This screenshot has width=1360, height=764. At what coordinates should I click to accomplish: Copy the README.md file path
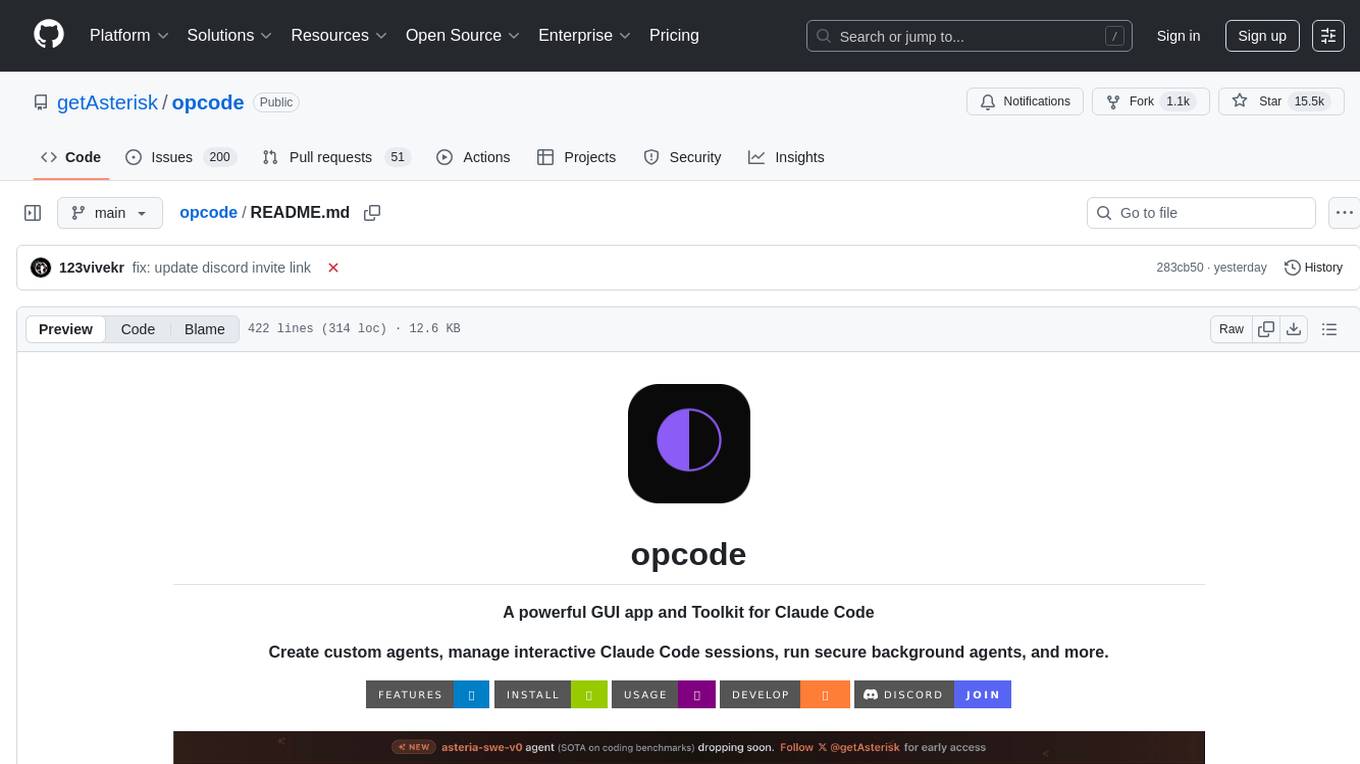372,213
